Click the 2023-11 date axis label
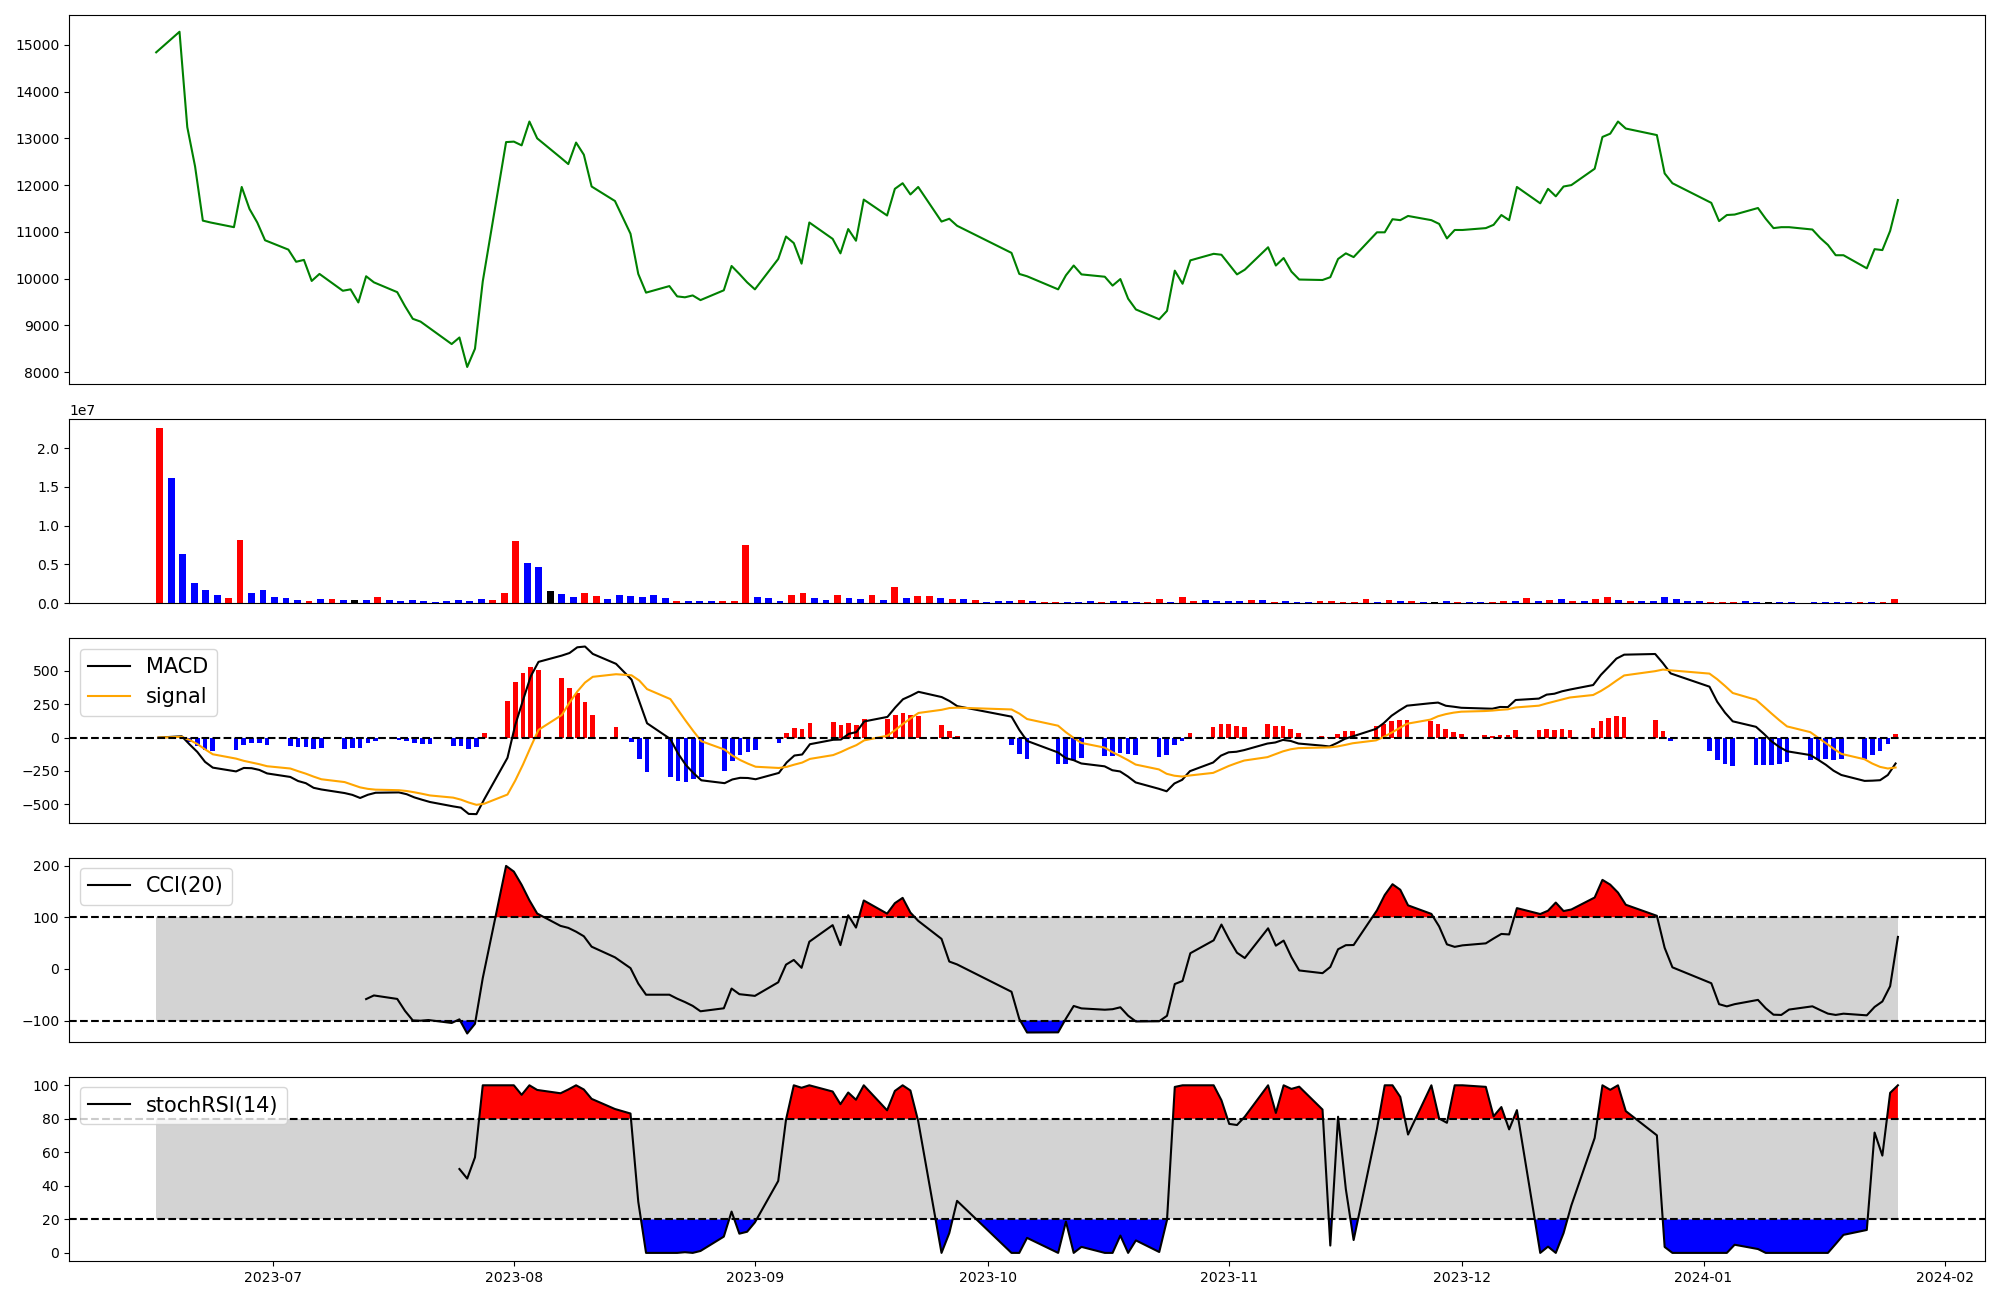 1229,1277
